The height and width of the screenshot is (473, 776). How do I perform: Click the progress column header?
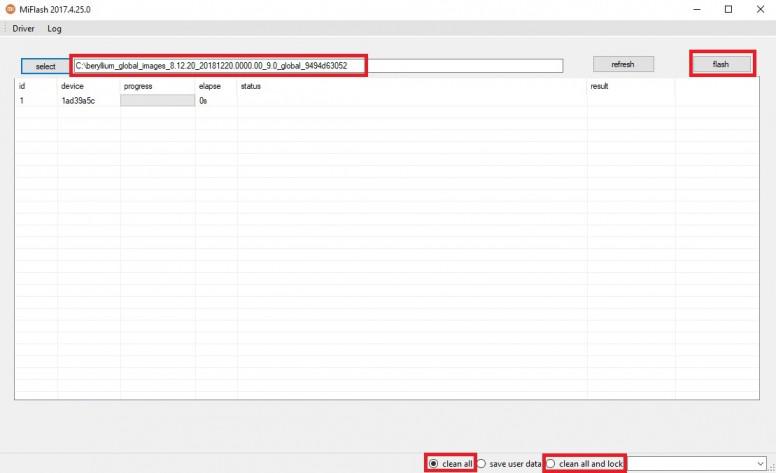(x=138, y=86)
